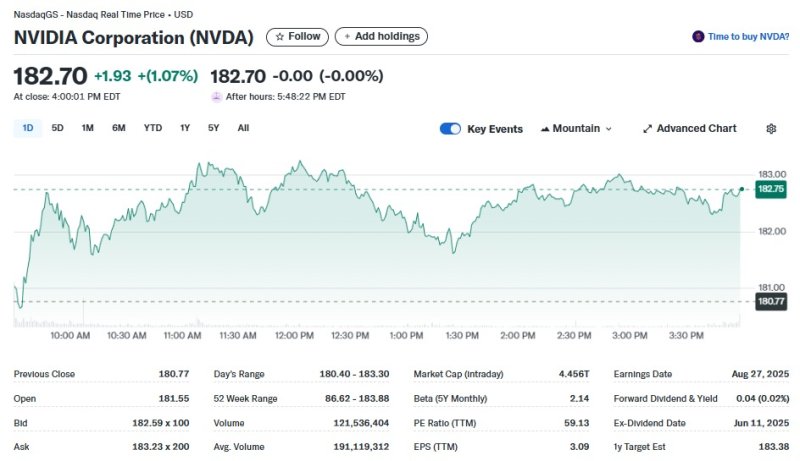Select the All time range
800x461 pixels.
pyautogui.click(x=243, y=128)
